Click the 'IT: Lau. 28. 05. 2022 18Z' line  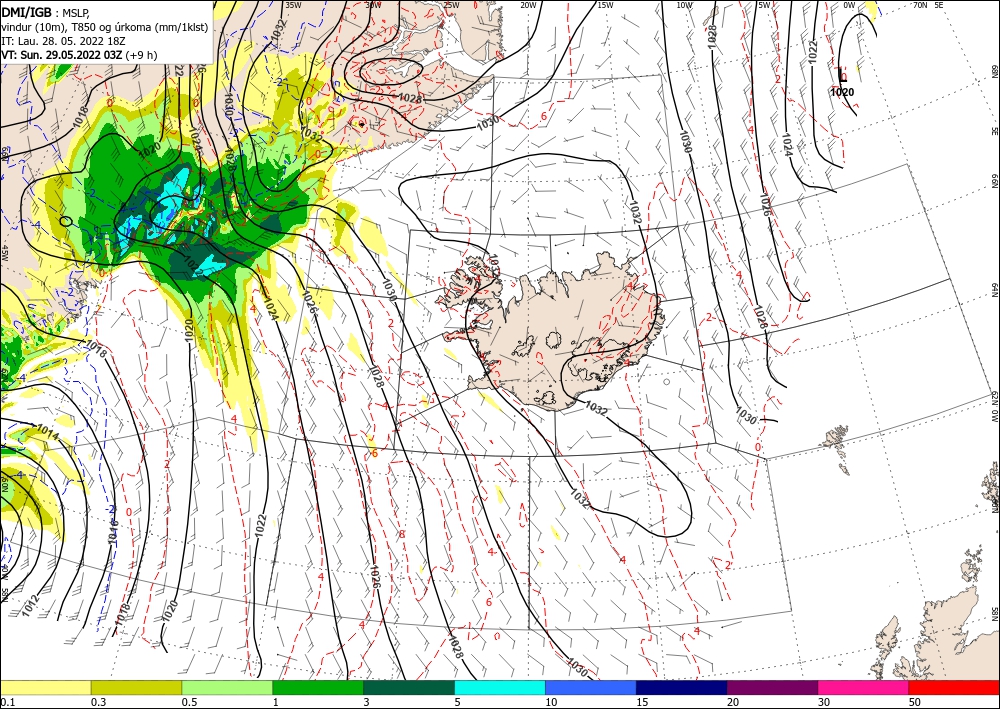(63, 41)
